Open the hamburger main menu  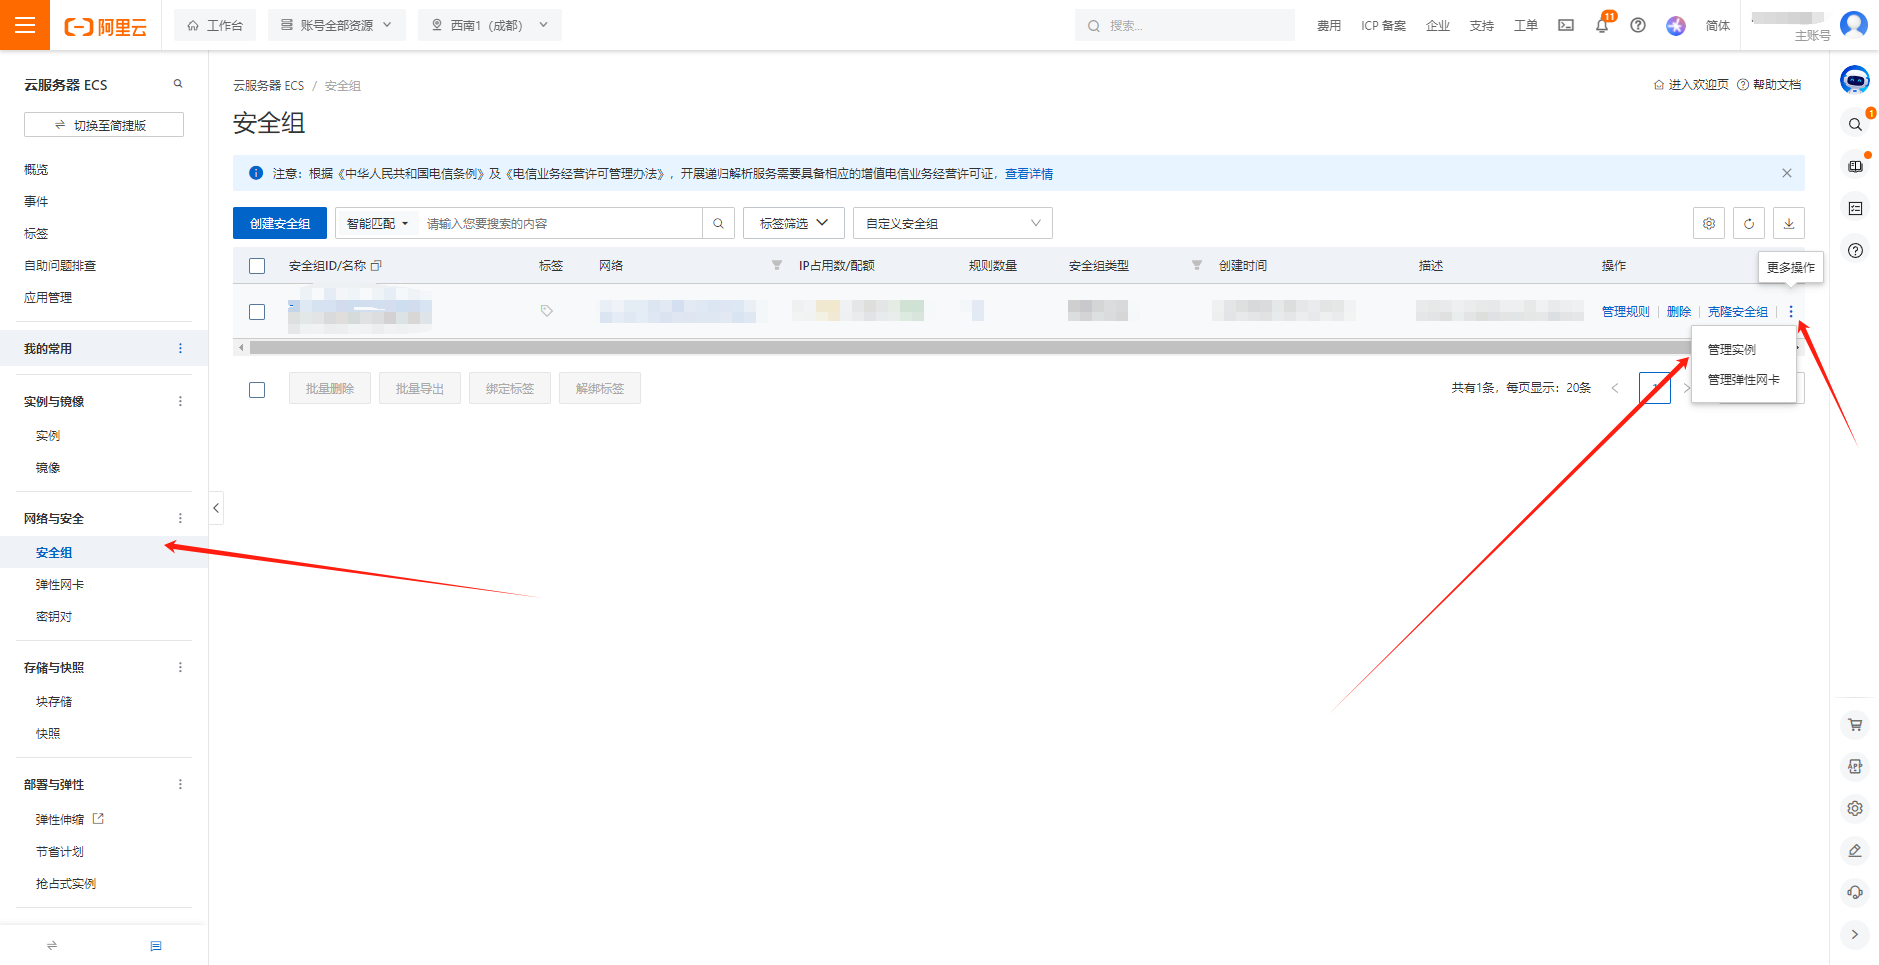pyautogui.click(x=25, y=25)
